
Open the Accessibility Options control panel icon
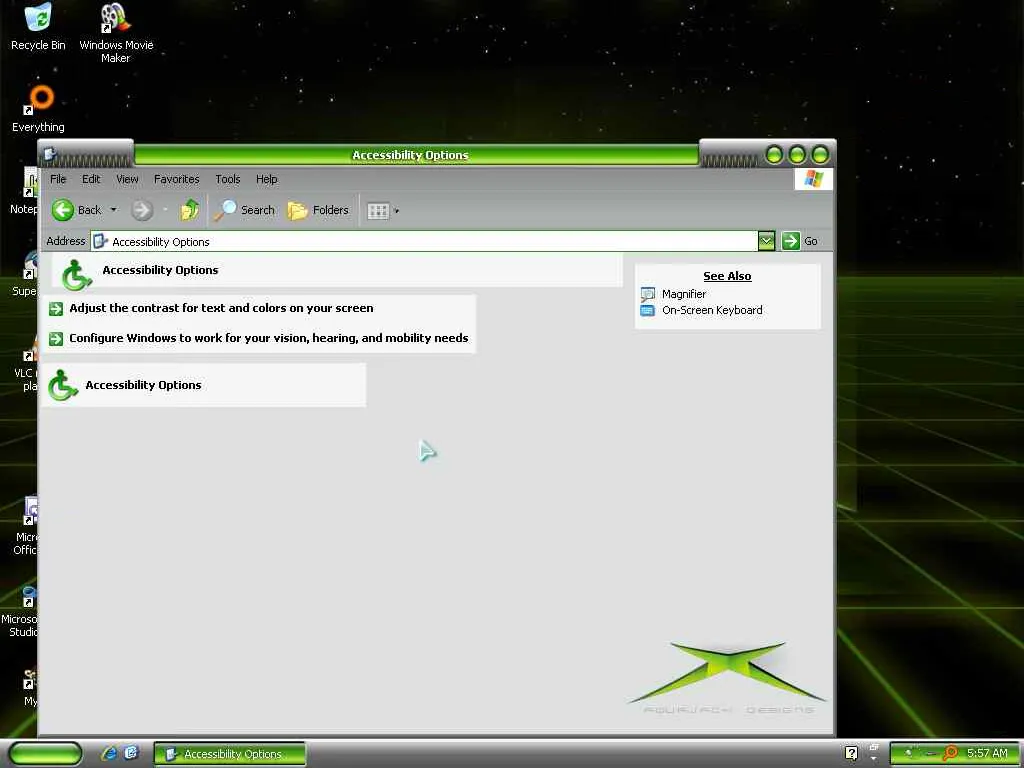(63, 385)
